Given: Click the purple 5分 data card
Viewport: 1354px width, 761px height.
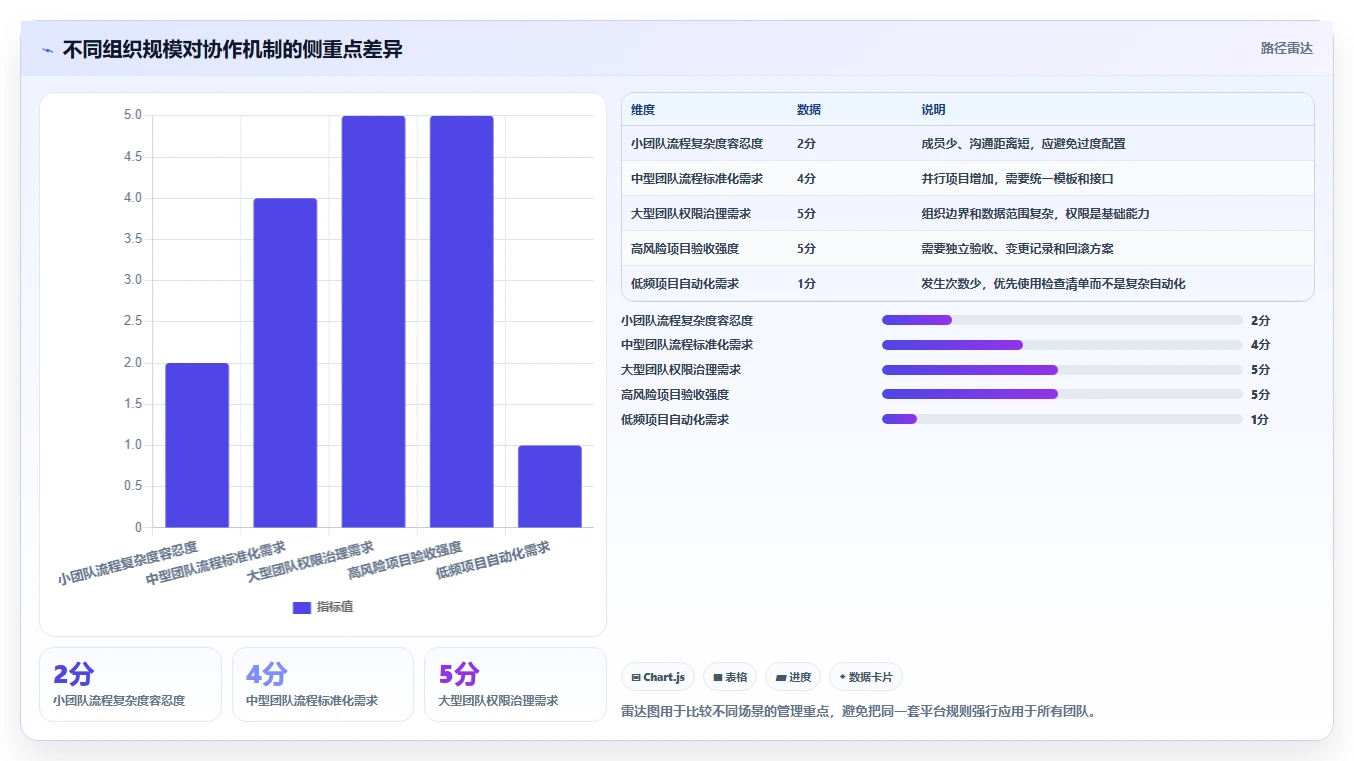Looking at the screenshot, I should [x=515, y=684].
